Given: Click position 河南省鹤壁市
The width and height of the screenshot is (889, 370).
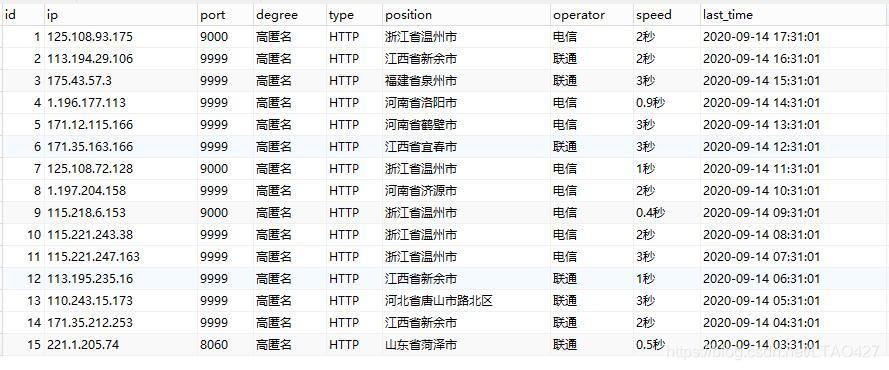Looking at the screenshot, I should [x=421, y=125].
